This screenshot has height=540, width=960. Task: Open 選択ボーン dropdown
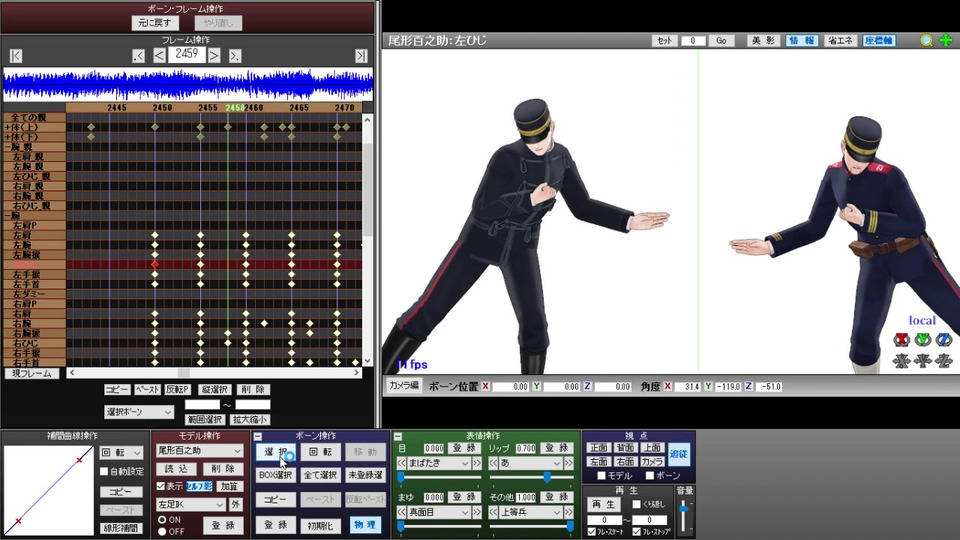click(139, 412)
